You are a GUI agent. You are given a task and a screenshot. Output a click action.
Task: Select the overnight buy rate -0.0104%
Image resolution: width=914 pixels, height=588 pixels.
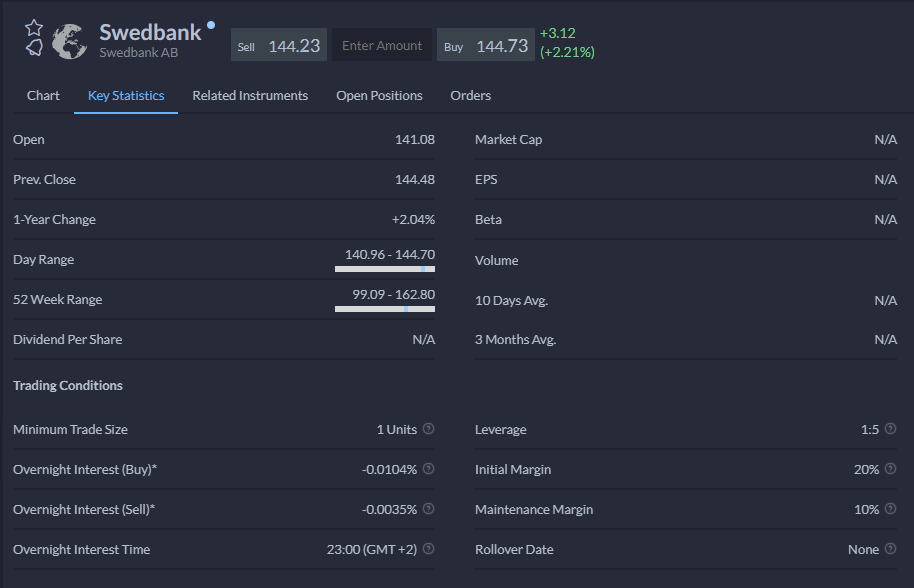(389, 470)
